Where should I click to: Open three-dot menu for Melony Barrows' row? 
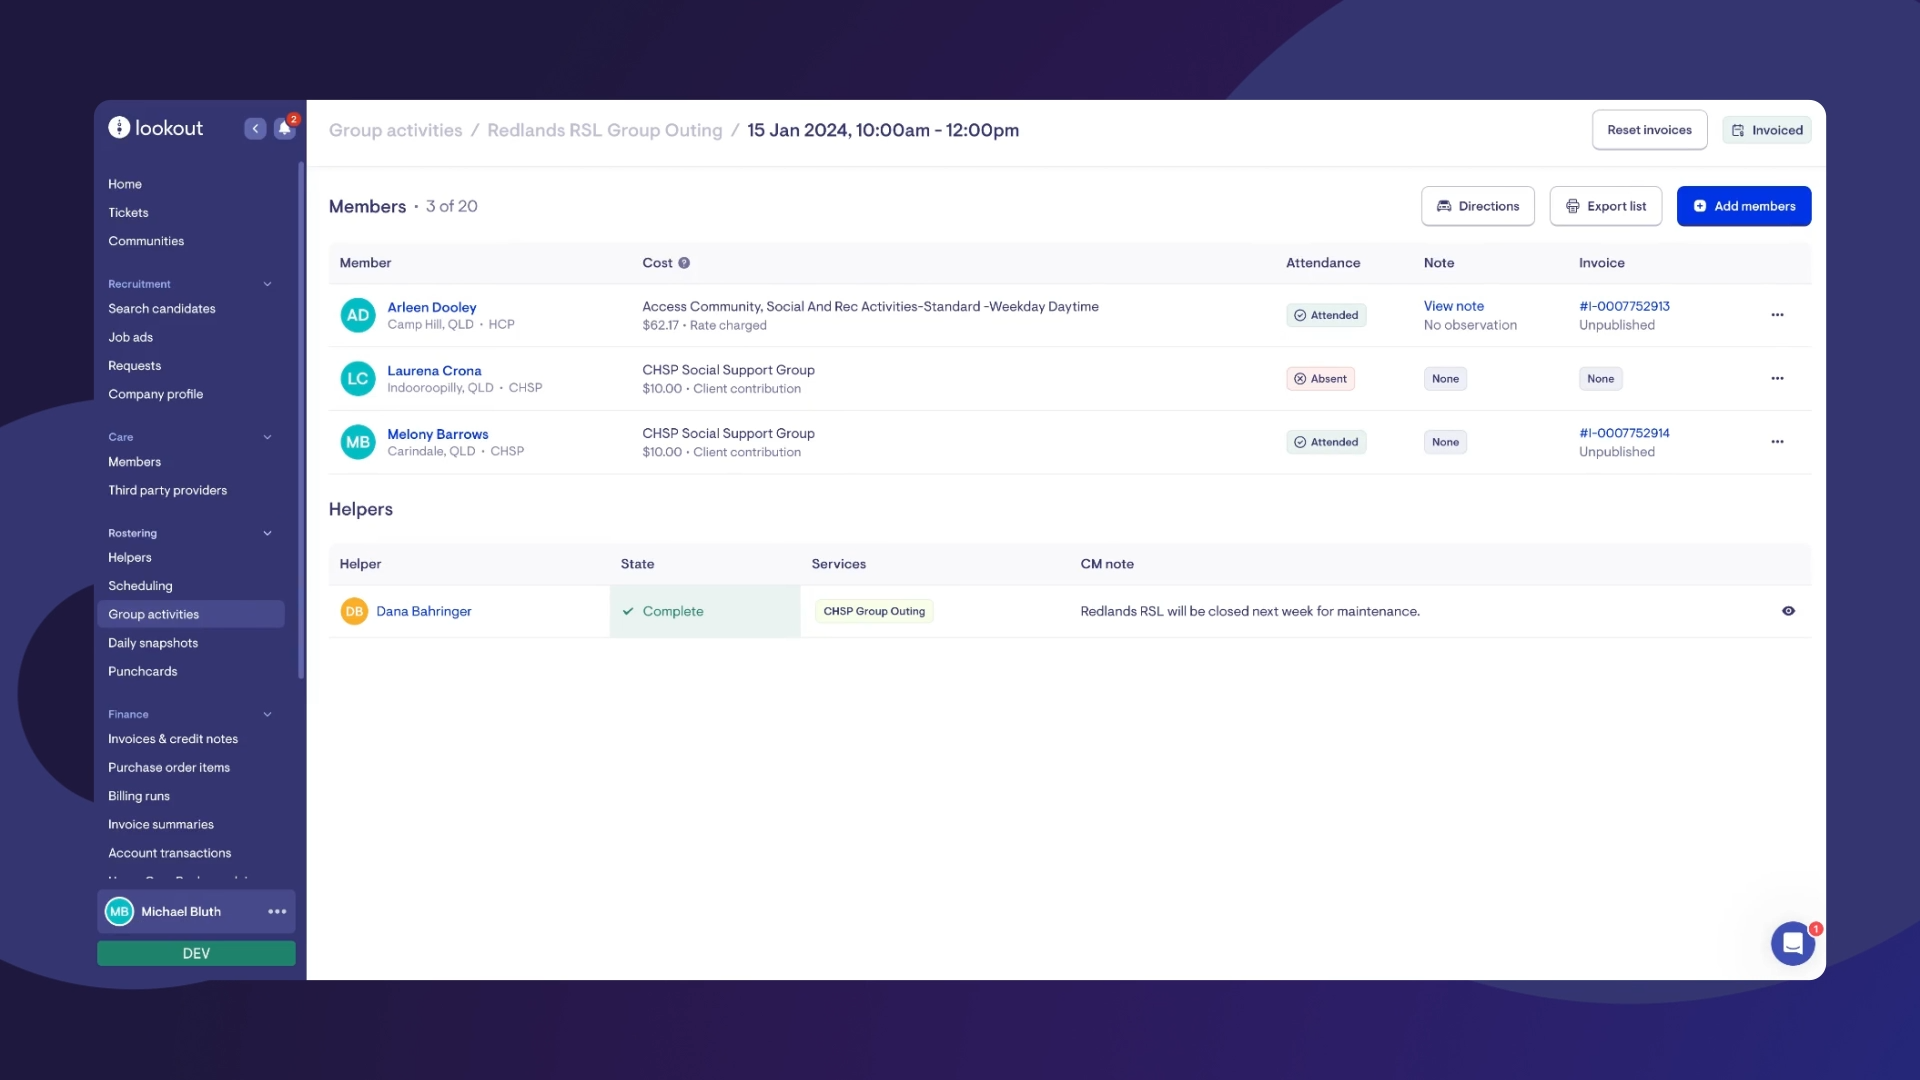click(1777, 442)
